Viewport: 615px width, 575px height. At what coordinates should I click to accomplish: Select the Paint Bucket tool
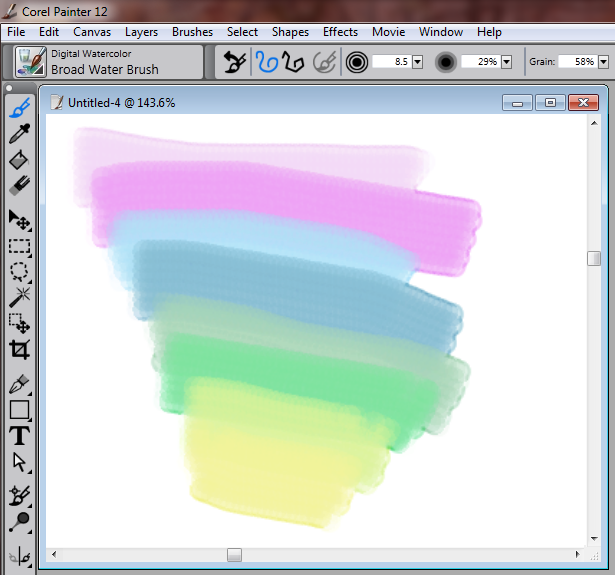[19, 160]
